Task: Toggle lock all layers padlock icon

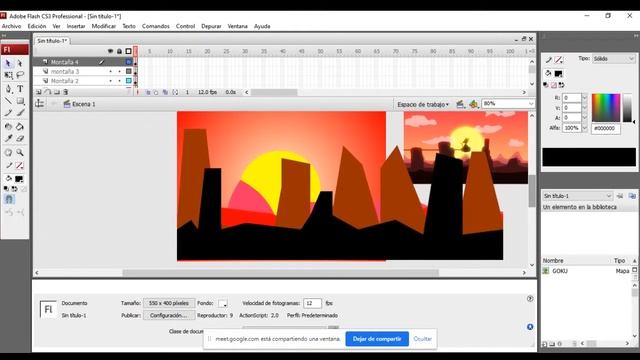Action: coord(119,51)
